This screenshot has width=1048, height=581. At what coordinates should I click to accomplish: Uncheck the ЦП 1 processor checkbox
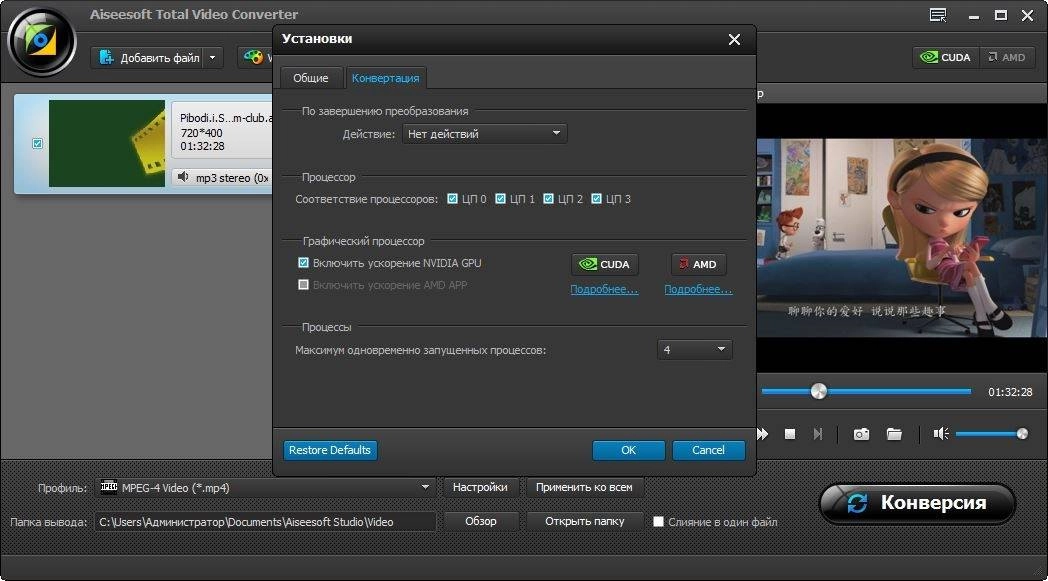[x=501, y=199]
